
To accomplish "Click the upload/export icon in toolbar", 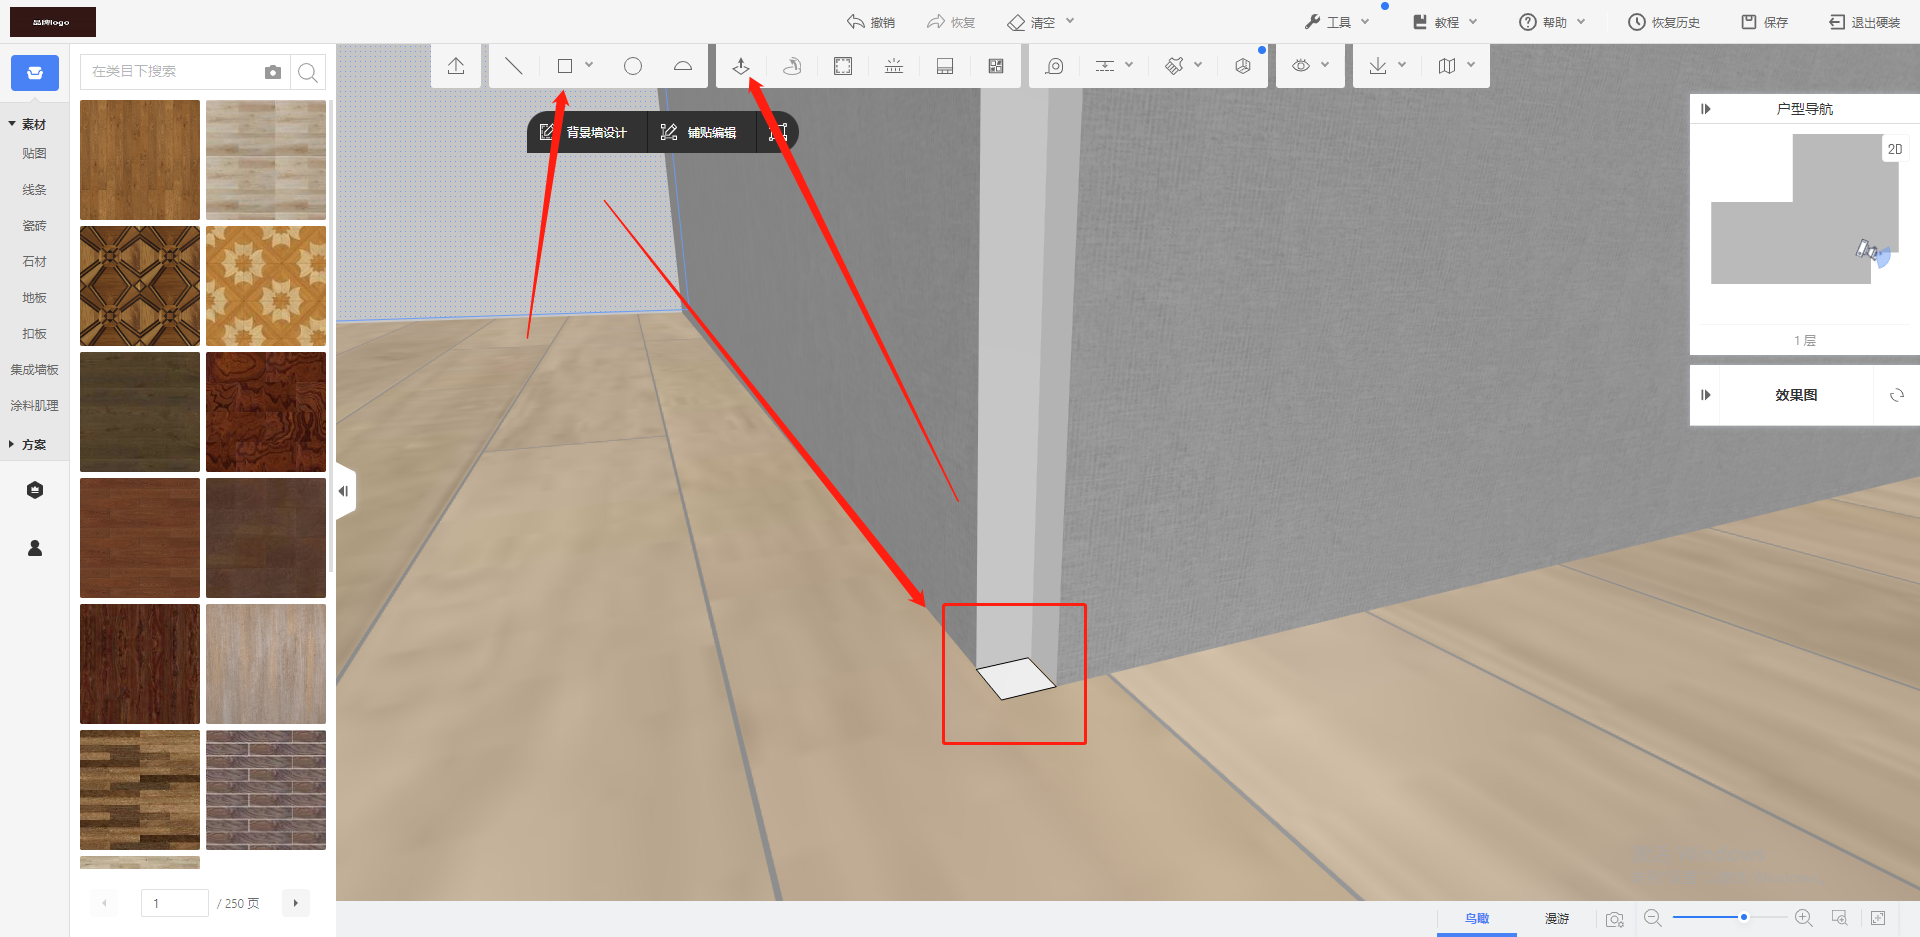I will 456,66.
